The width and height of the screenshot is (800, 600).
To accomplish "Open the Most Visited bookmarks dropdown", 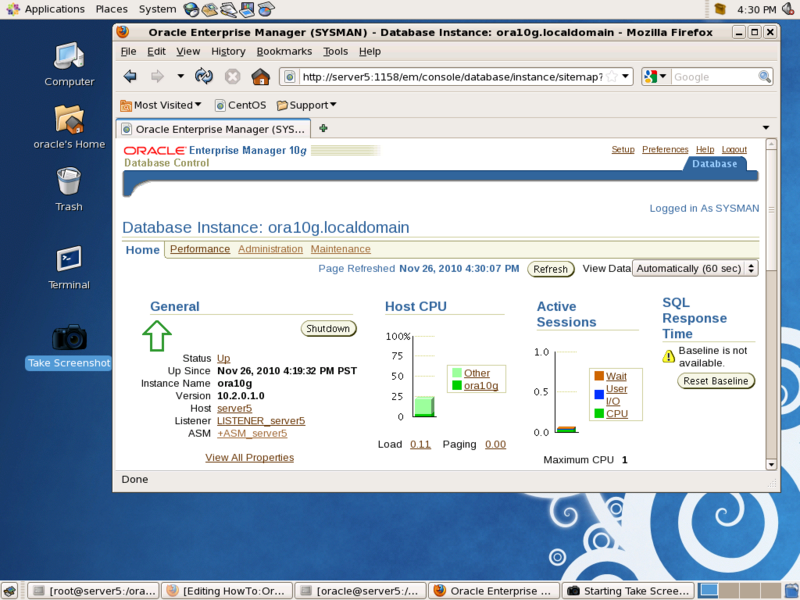I will (161, 105).
